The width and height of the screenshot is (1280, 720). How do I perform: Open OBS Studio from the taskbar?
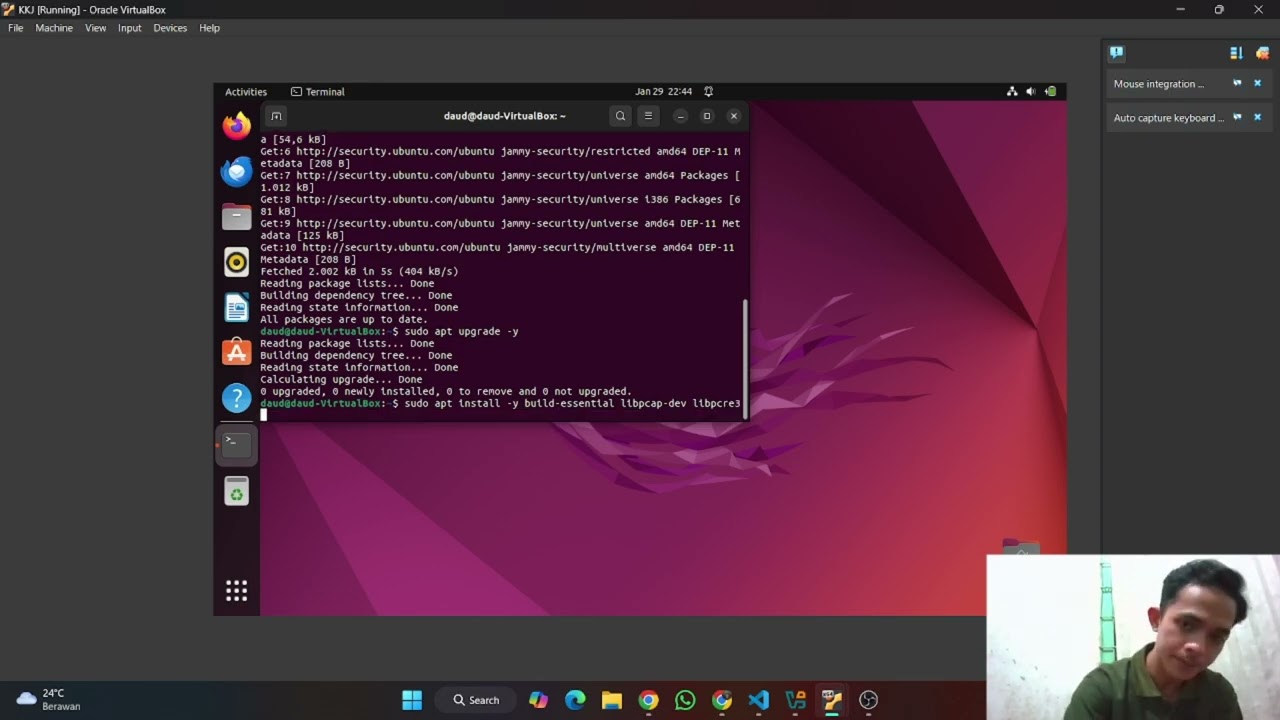coord(868,700)
